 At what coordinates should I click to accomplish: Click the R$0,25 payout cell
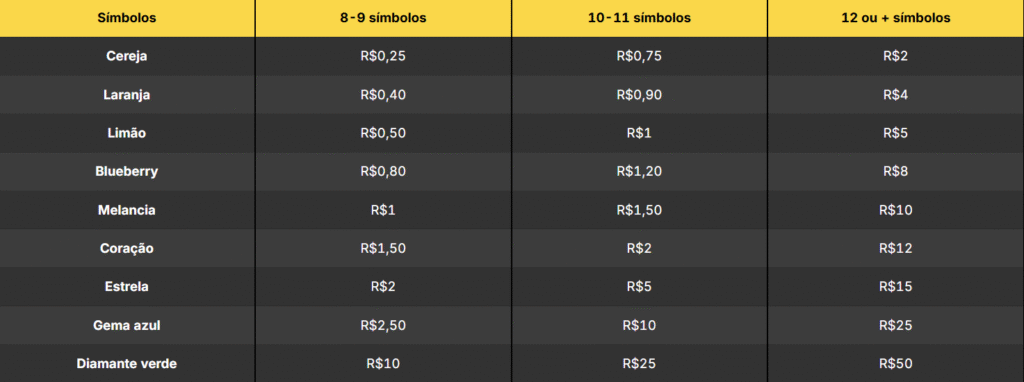(x=383, y=56)
